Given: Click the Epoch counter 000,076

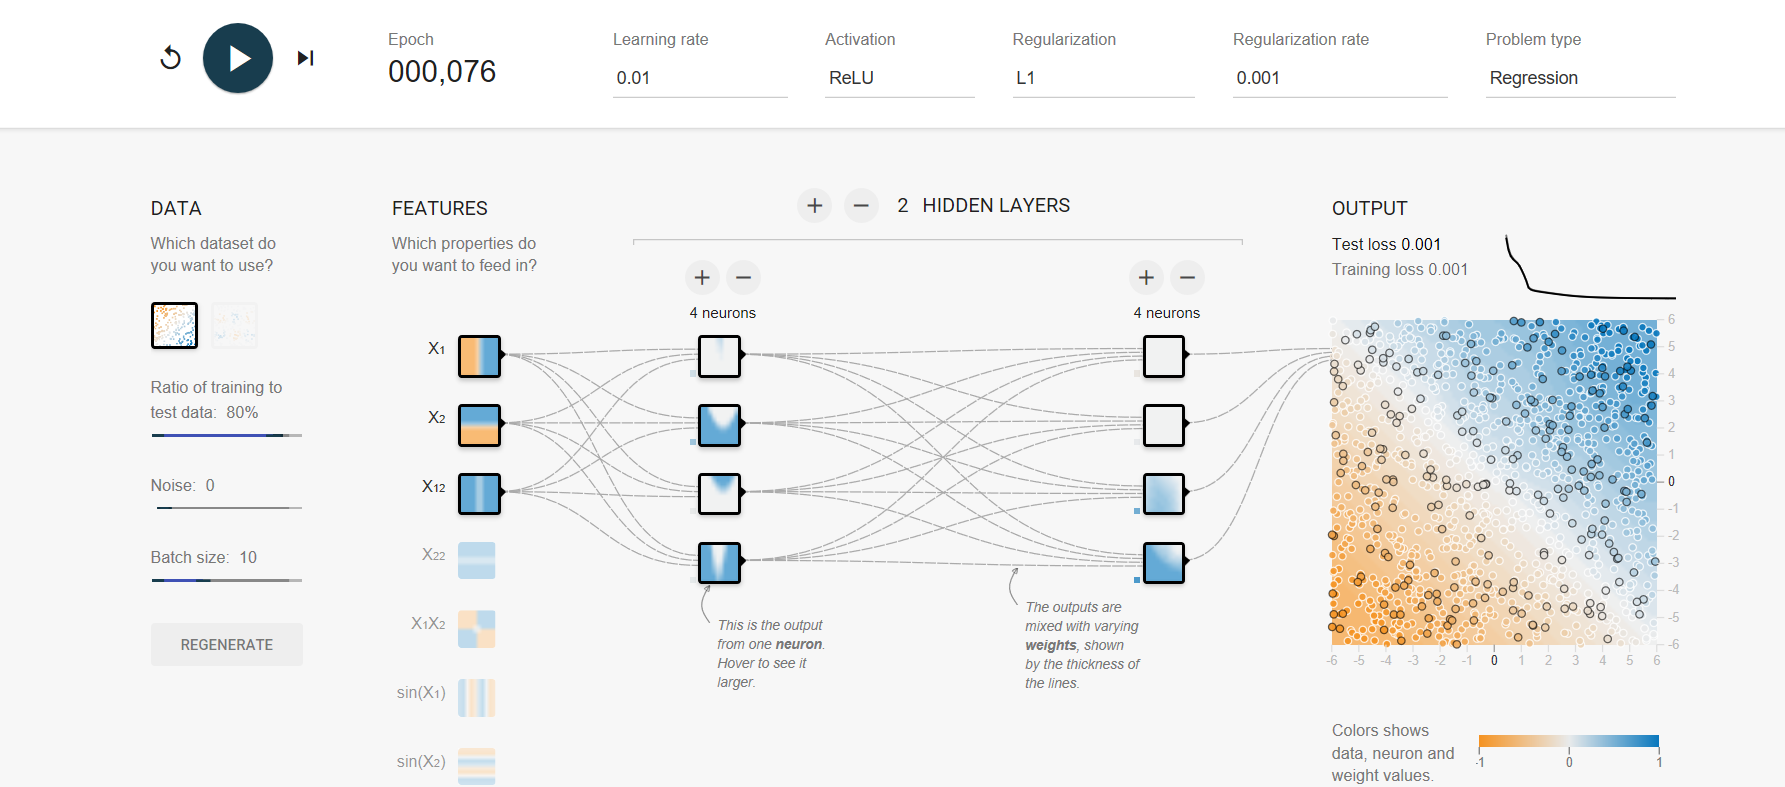Looking at the screenshot, I should coord(442,72).
